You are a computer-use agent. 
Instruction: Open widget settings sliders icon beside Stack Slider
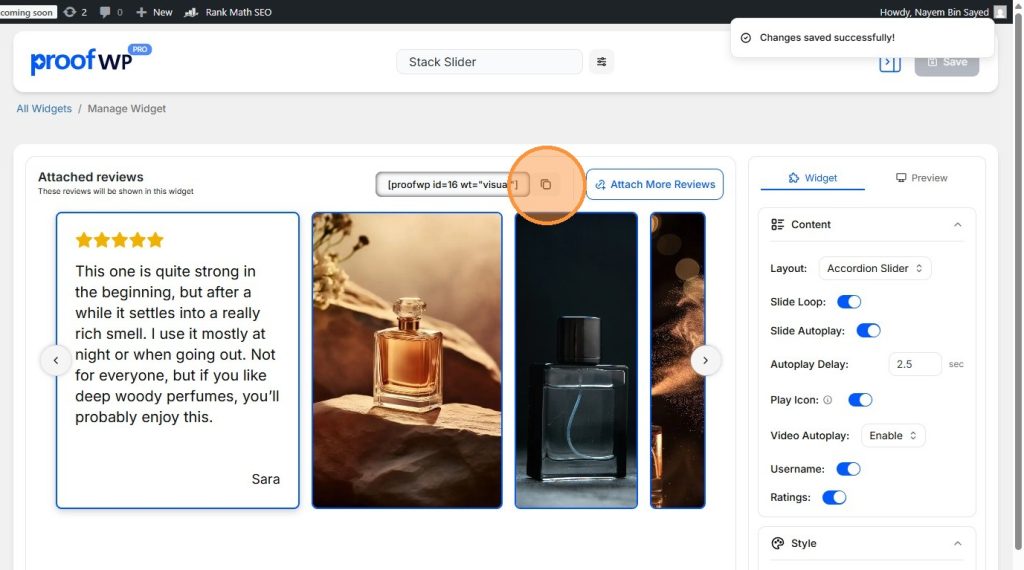coord(601,62)
